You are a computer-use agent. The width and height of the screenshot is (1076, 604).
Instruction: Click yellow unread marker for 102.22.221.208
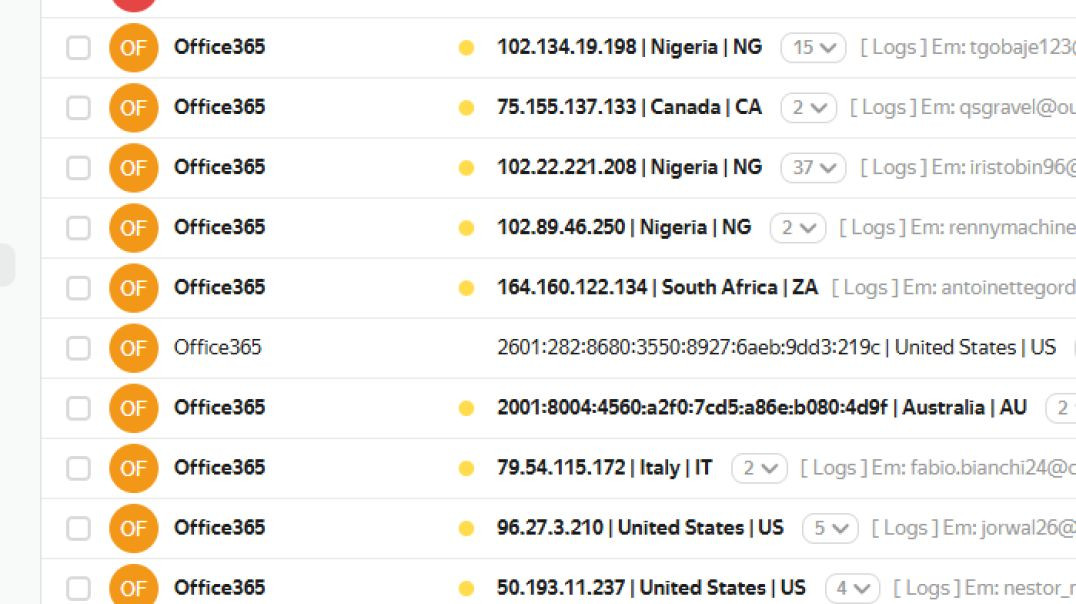click(x=466, y=167)
